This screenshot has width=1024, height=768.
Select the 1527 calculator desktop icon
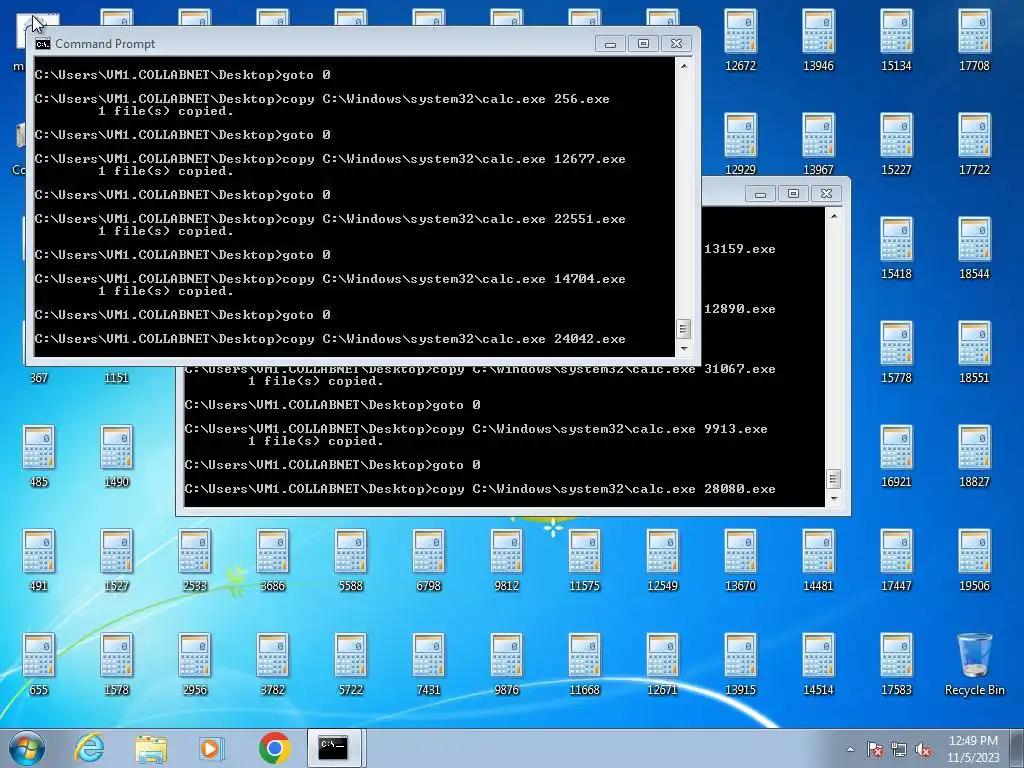[x=116, y=560]
